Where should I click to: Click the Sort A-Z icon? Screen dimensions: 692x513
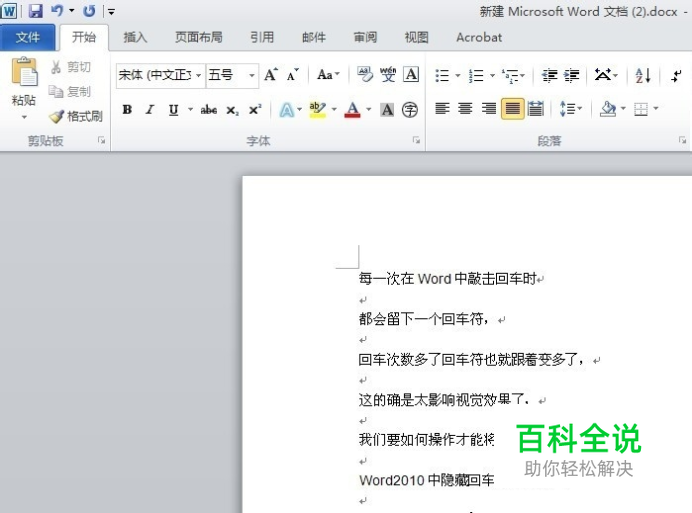[643, 75]
